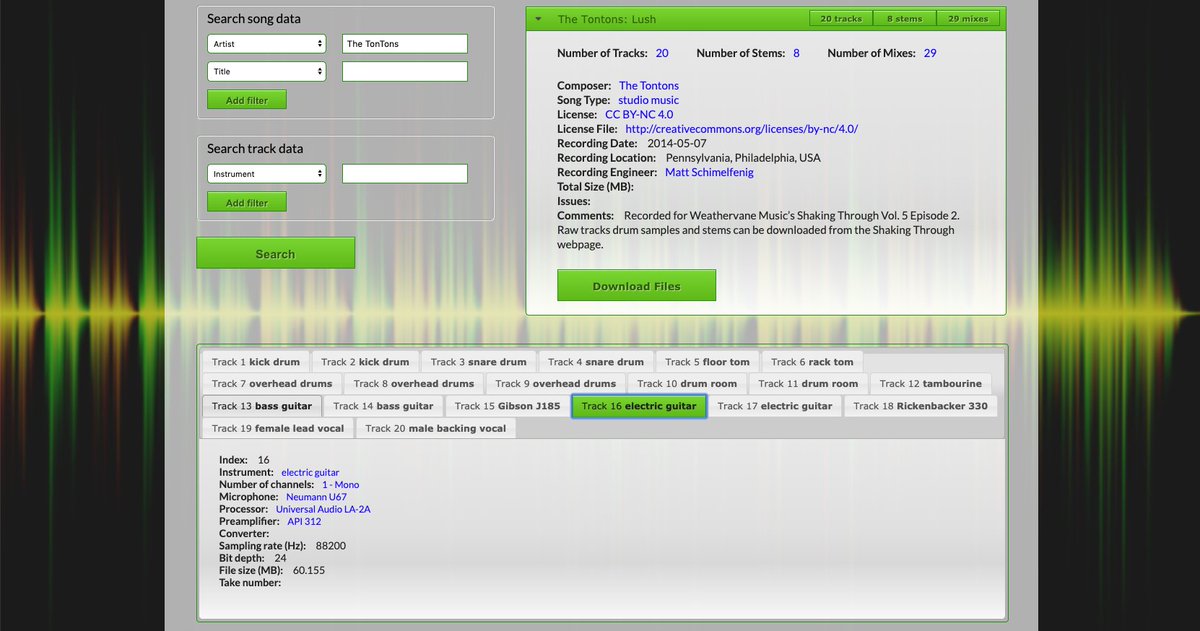Click the Universal Audio LA-2A processor link
This screenshot has width=1200, height=631.
click(323, 509)
